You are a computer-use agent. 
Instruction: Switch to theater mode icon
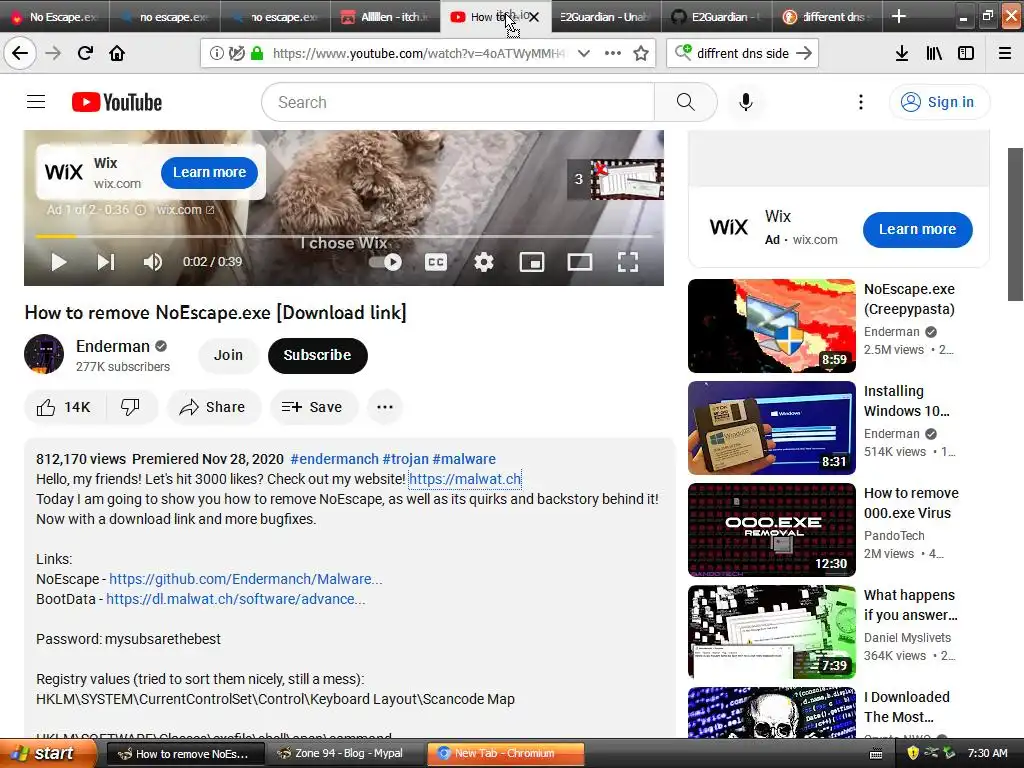580,263
